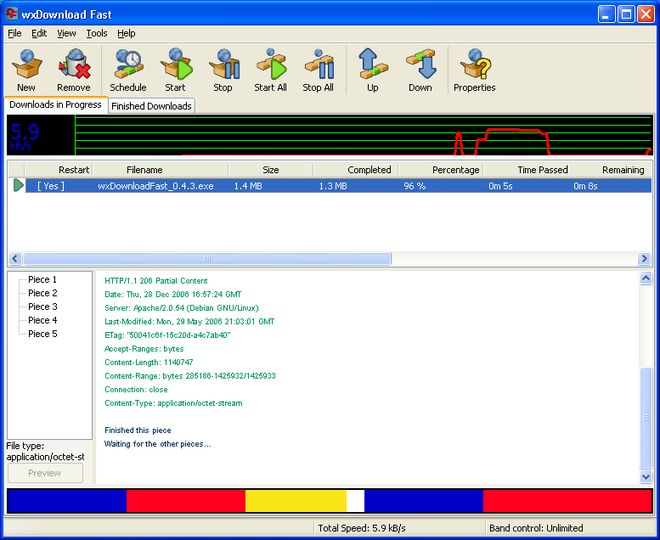660x540 pixels.
Task: Select Piece 2 in tree
Action: [43, 293]
